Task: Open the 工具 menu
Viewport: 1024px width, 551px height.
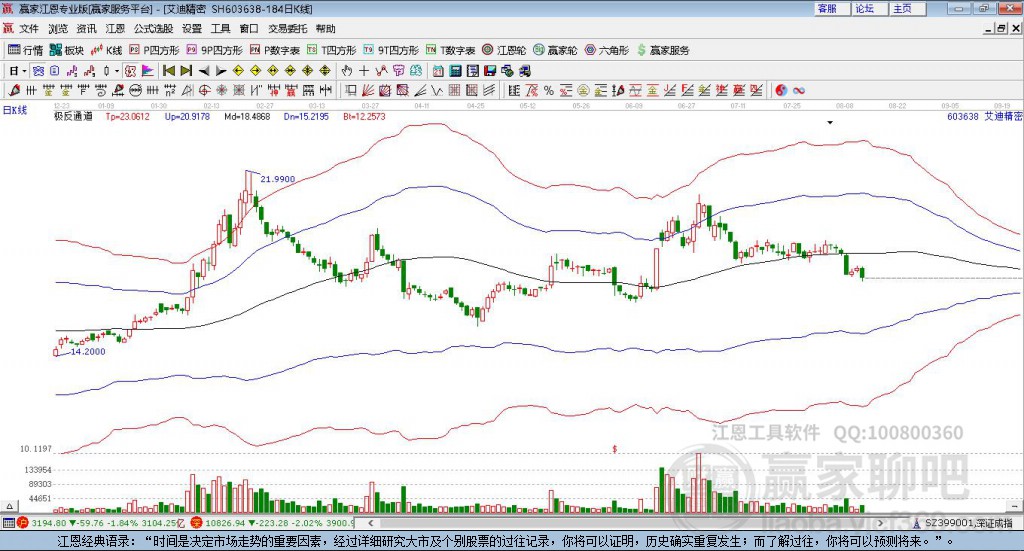Action: click(220, 29)
